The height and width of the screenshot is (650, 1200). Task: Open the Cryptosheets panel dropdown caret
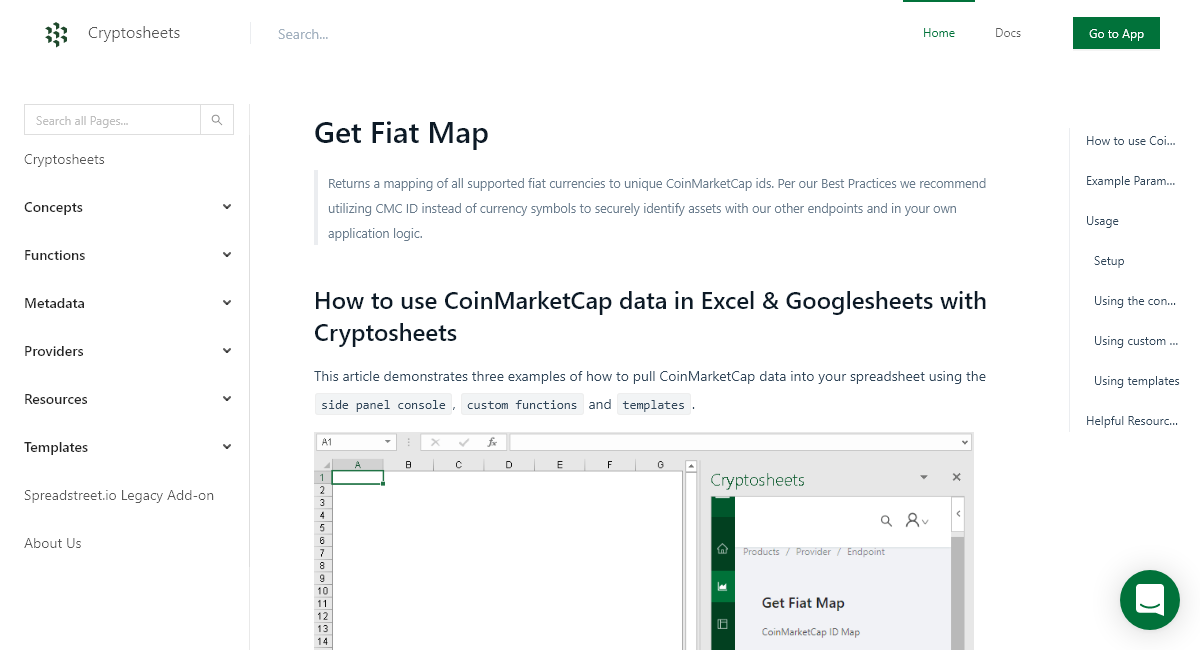tap(923, 478)
